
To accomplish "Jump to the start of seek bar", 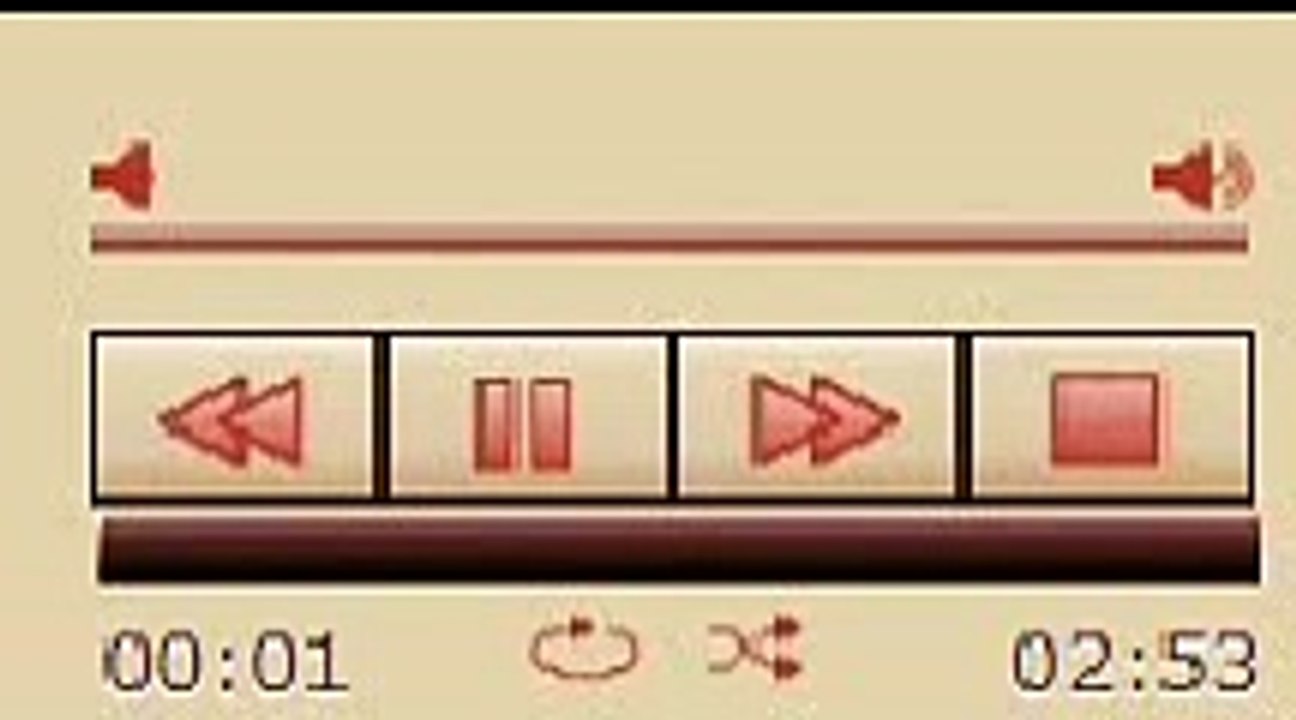I will pyautogui.click(x=102, y=549).
